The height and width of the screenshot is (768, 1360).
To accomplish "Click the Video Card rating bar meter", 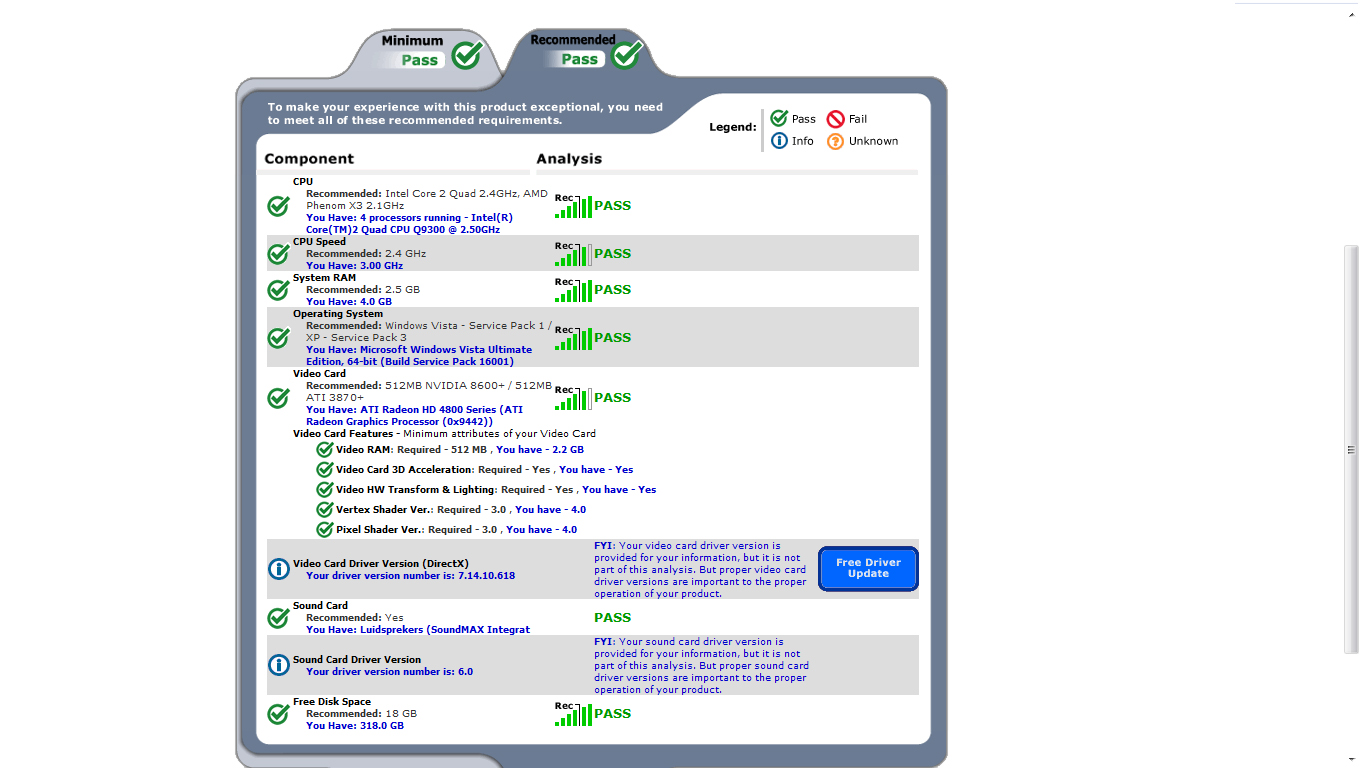I will 573,398.
